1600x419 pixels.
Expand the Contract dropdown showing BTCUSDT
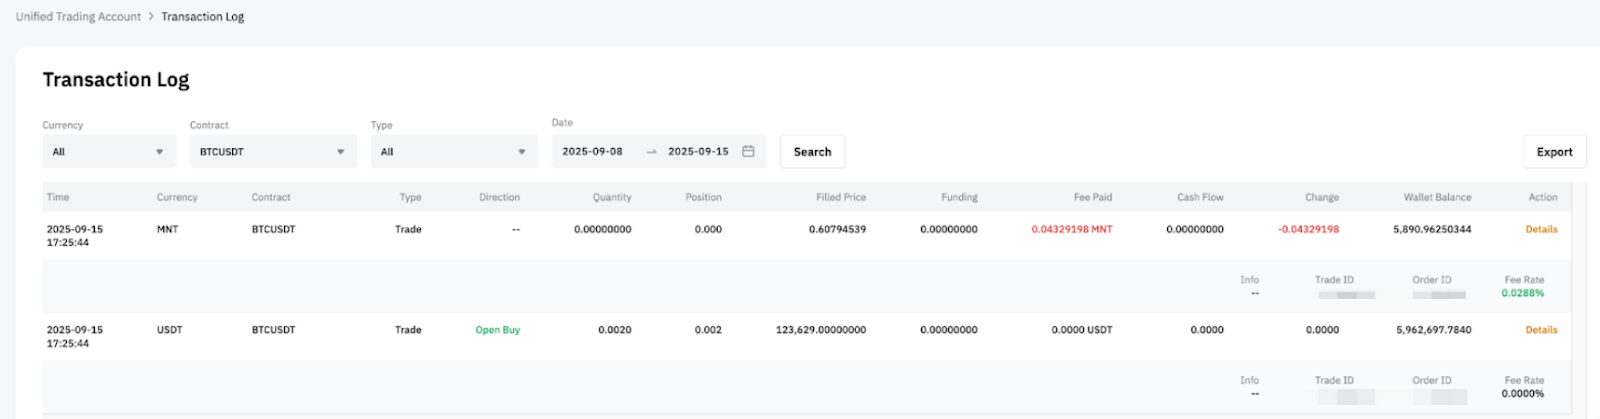272,152
